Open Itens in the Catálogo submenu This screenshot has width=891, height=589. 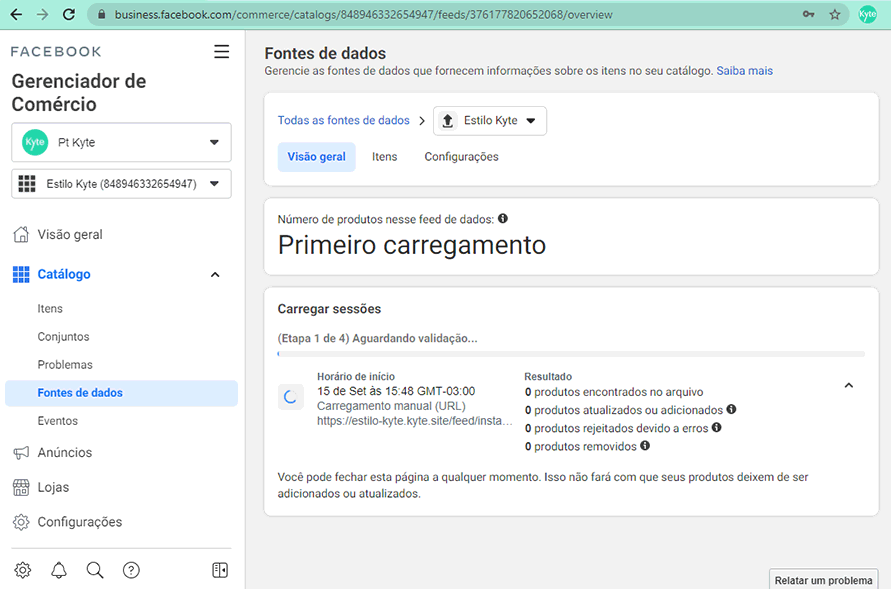coord(50,308)
